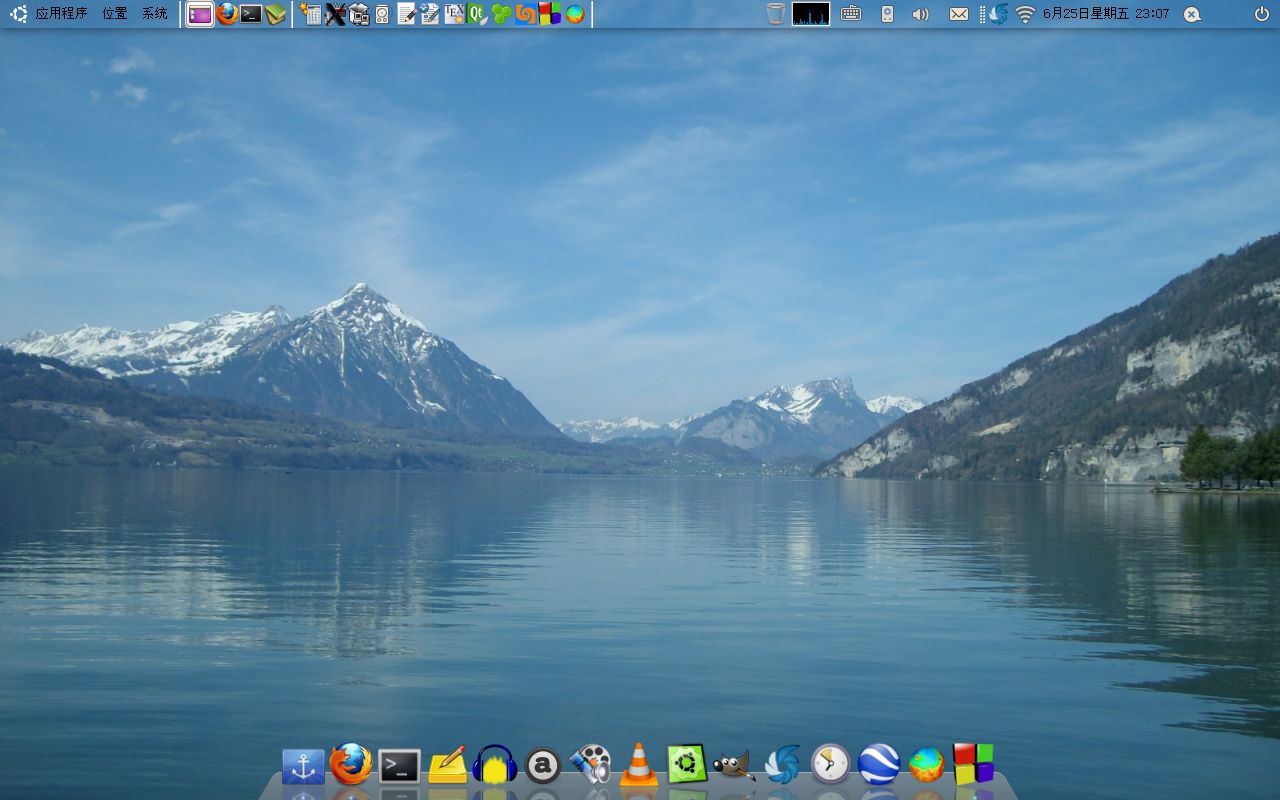Launch GIMP from the dock
The height and width of the screenshot is (800, 1280).
pos(734,766)
